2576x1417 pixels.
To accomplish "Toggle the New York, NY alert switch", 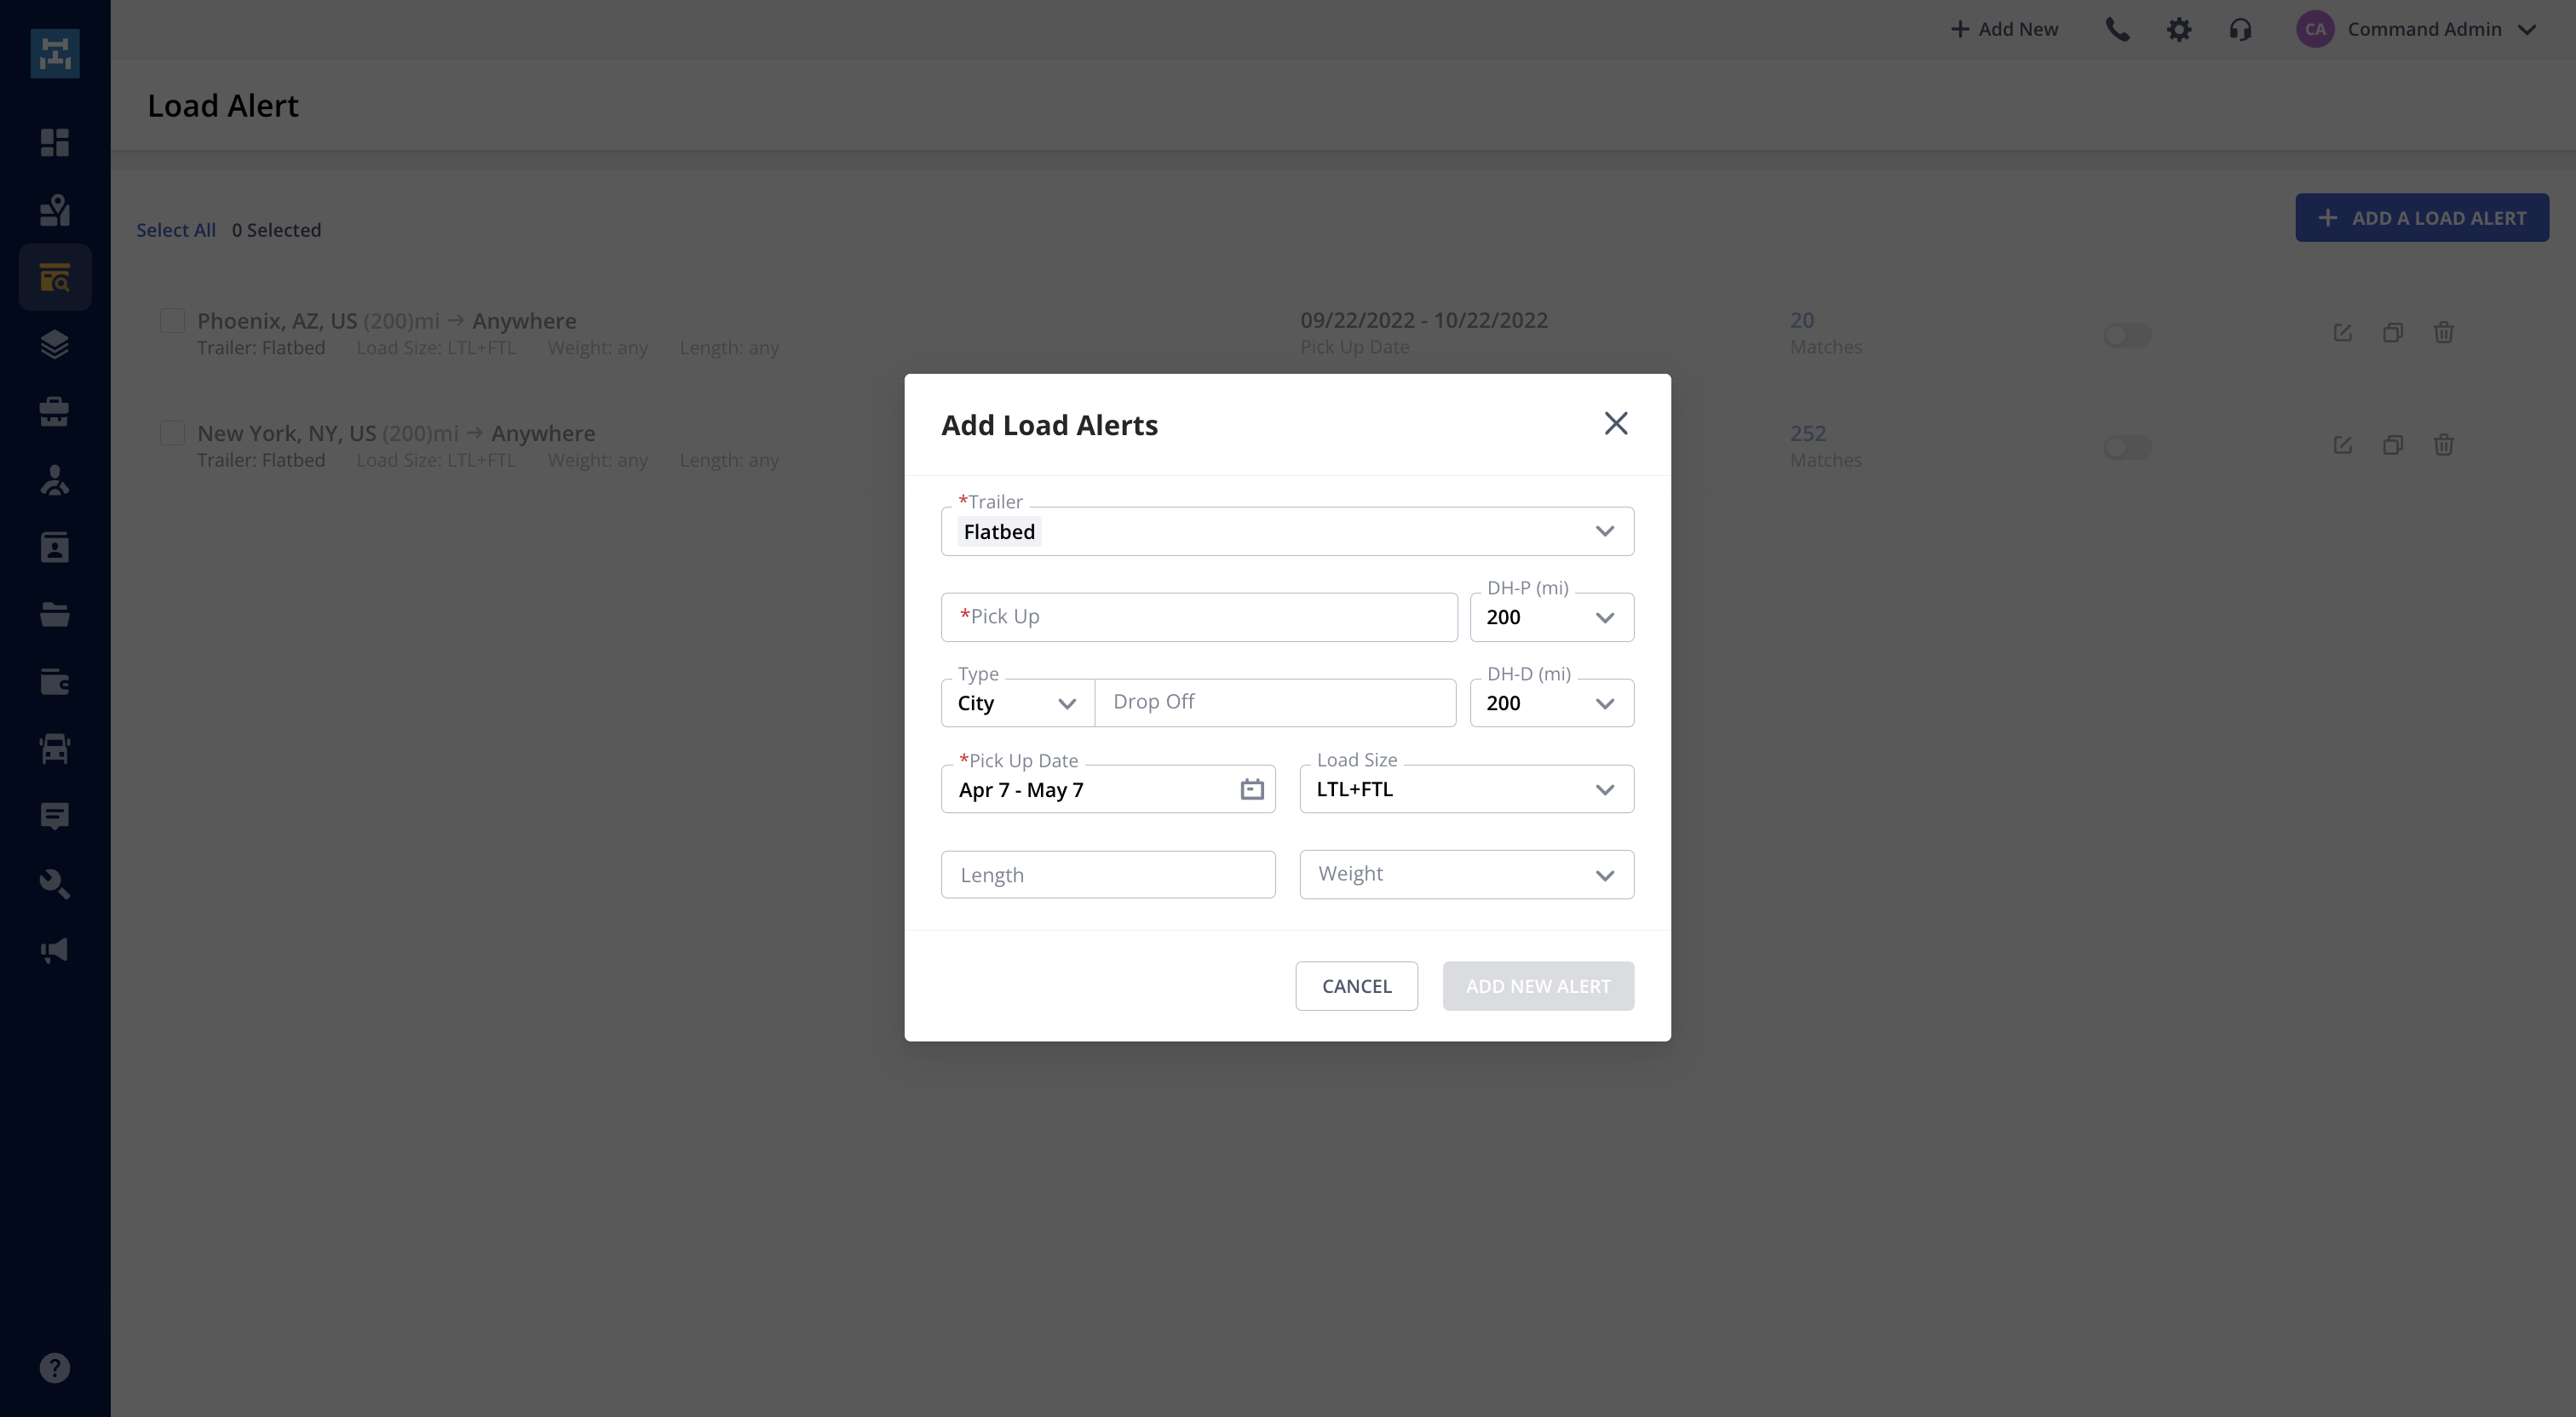I will coord(2127,447).
